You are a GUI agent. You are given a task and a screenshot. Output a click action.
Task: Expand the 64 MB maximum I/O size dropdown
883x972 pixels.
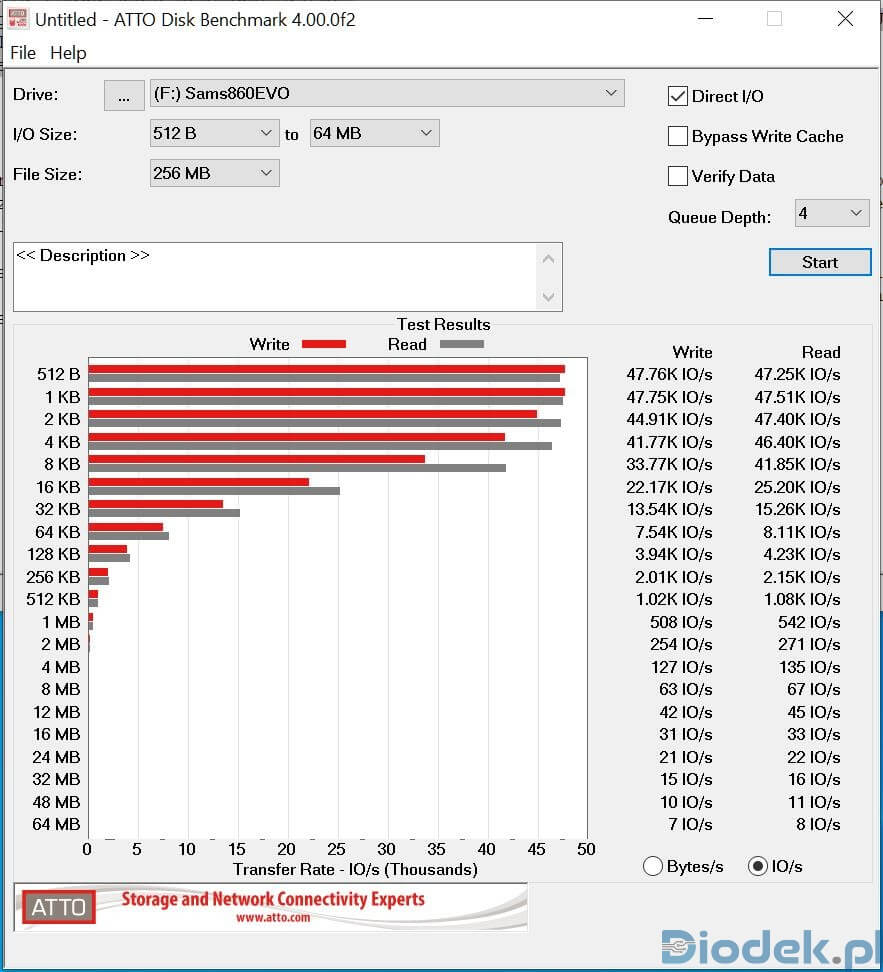coord(374,133)
